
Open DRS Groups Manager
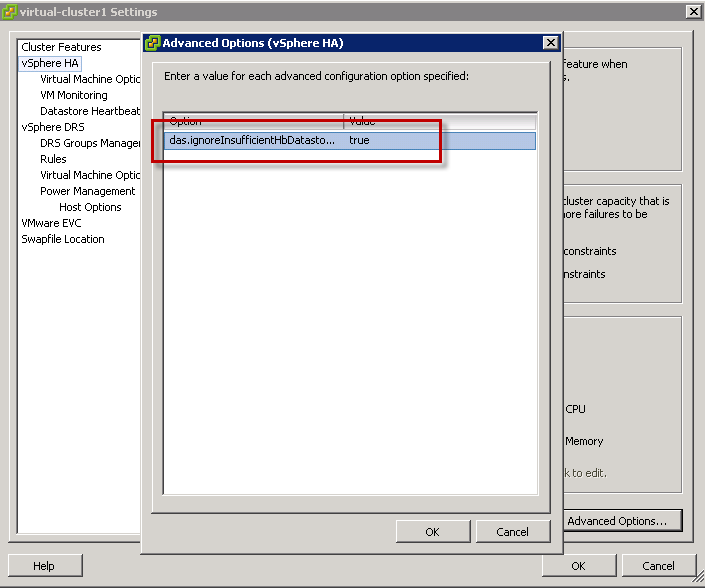coord(90,143)
